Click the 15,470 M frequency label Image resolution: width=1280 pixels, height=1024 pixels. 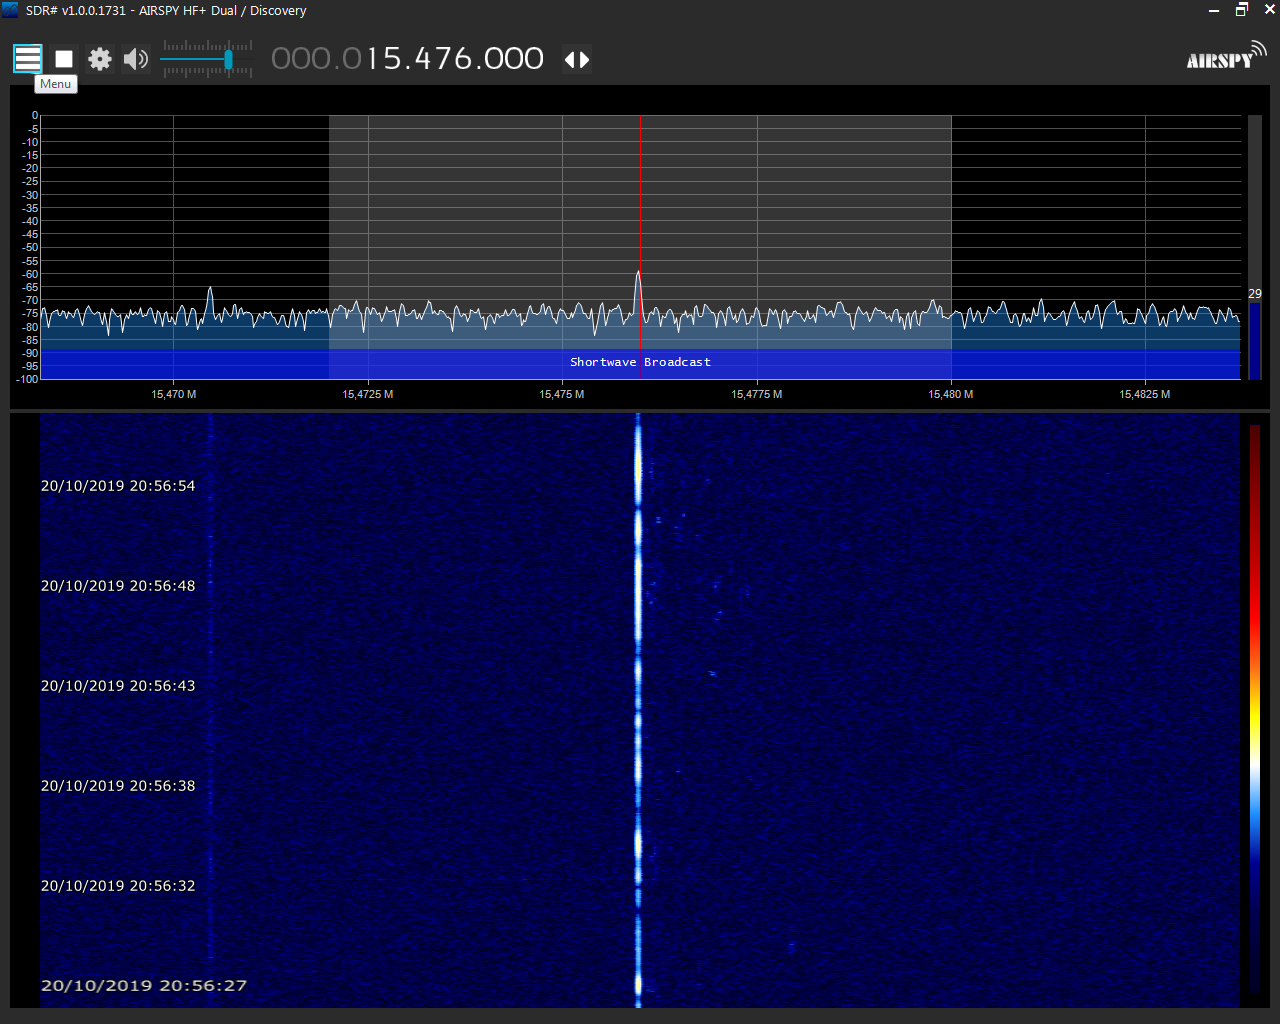(x=174, y=394)
